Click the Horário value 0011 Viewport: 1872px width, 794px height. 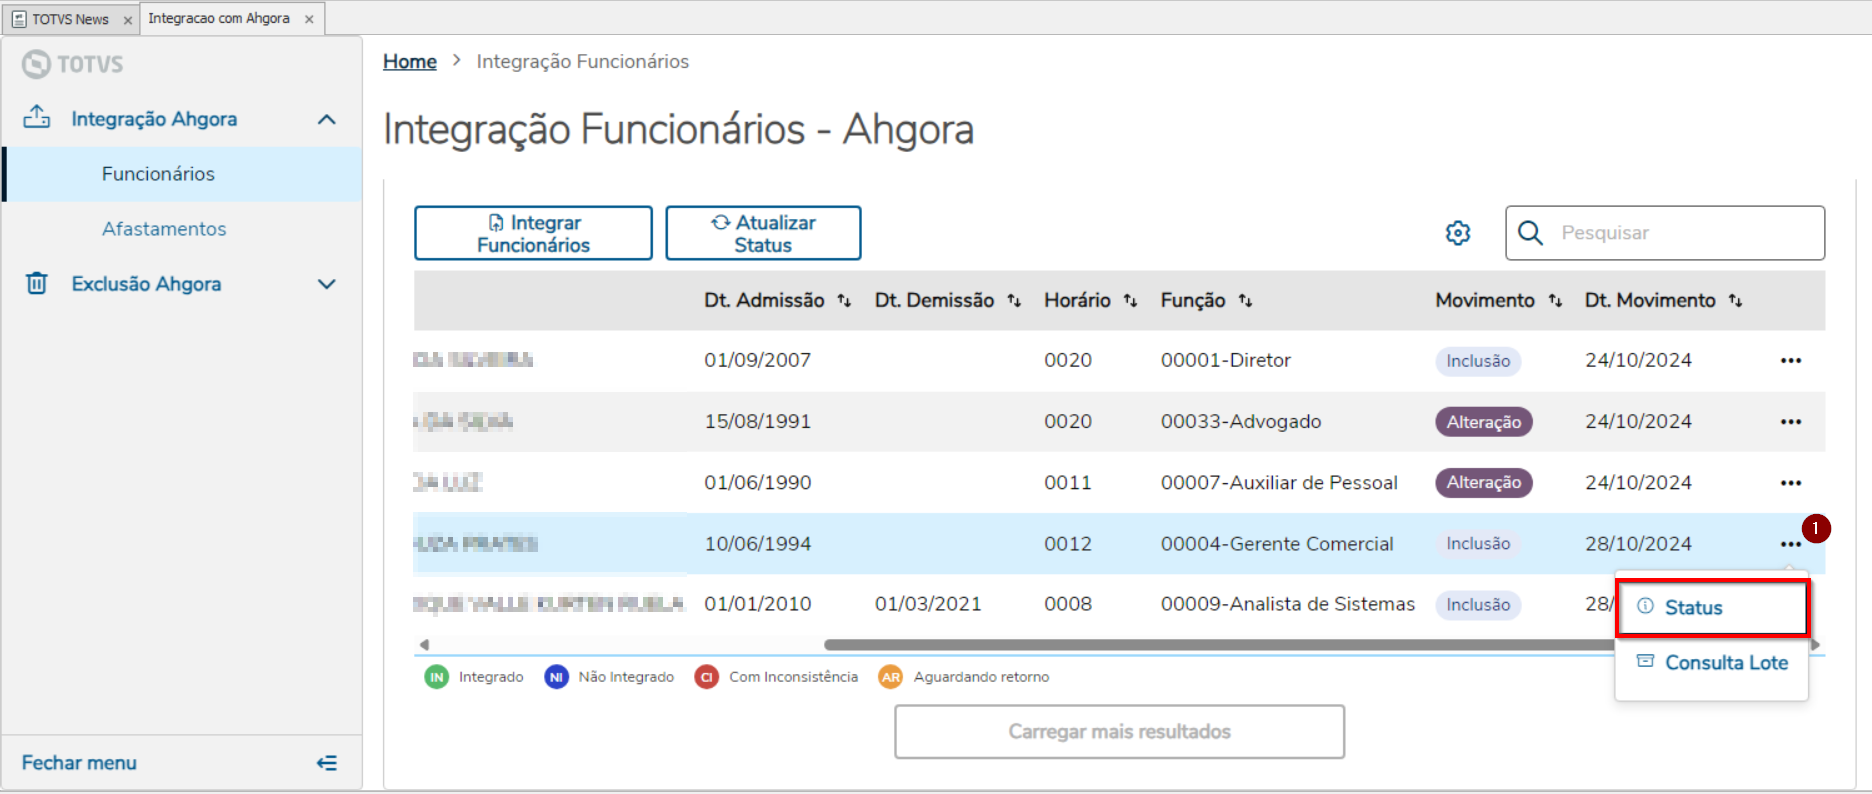[x=1068, y=483]
